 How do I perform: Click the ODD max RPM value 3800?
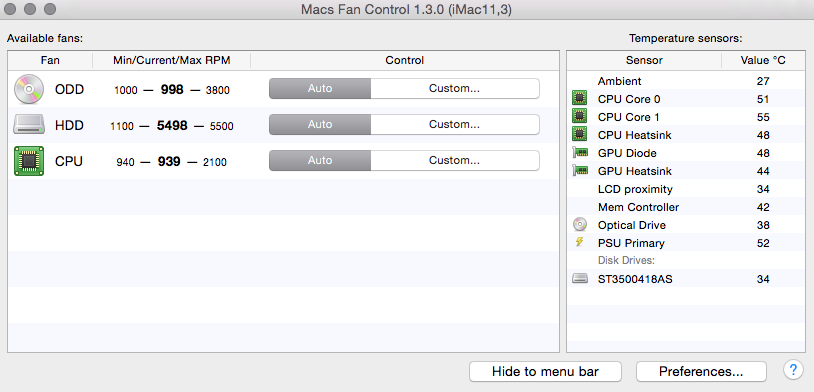click(218, 90)
